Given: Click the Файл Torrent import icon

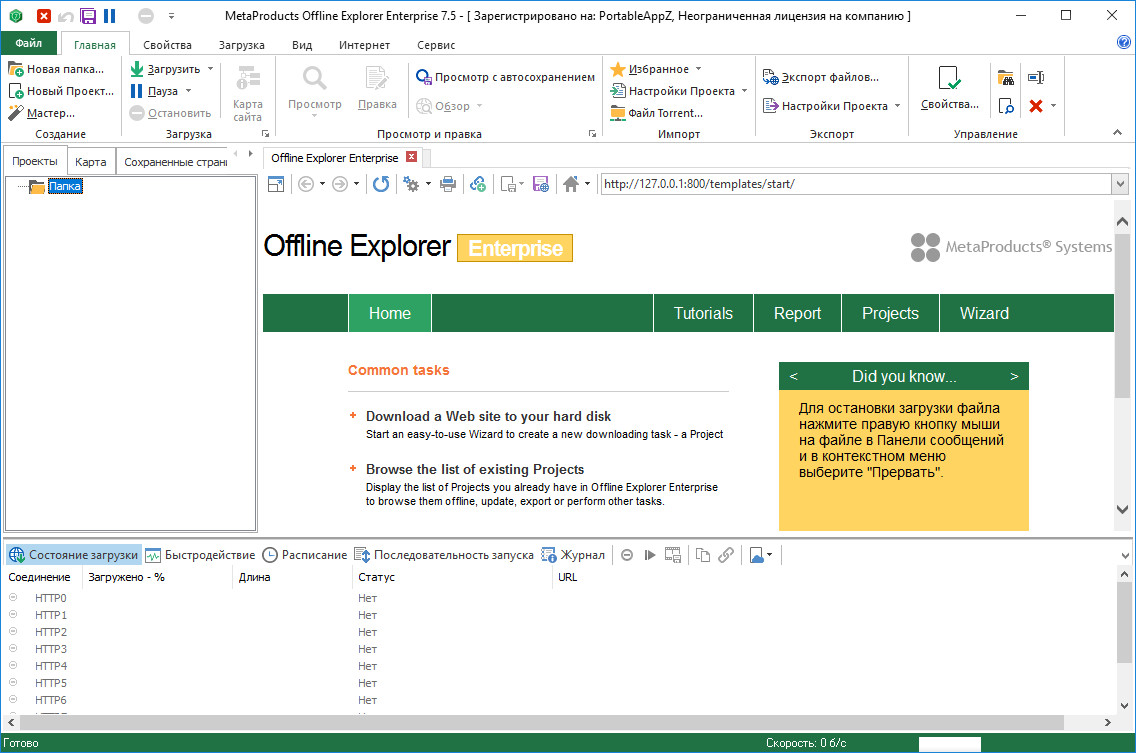Looking at the screenshot, I should [618, 113].
